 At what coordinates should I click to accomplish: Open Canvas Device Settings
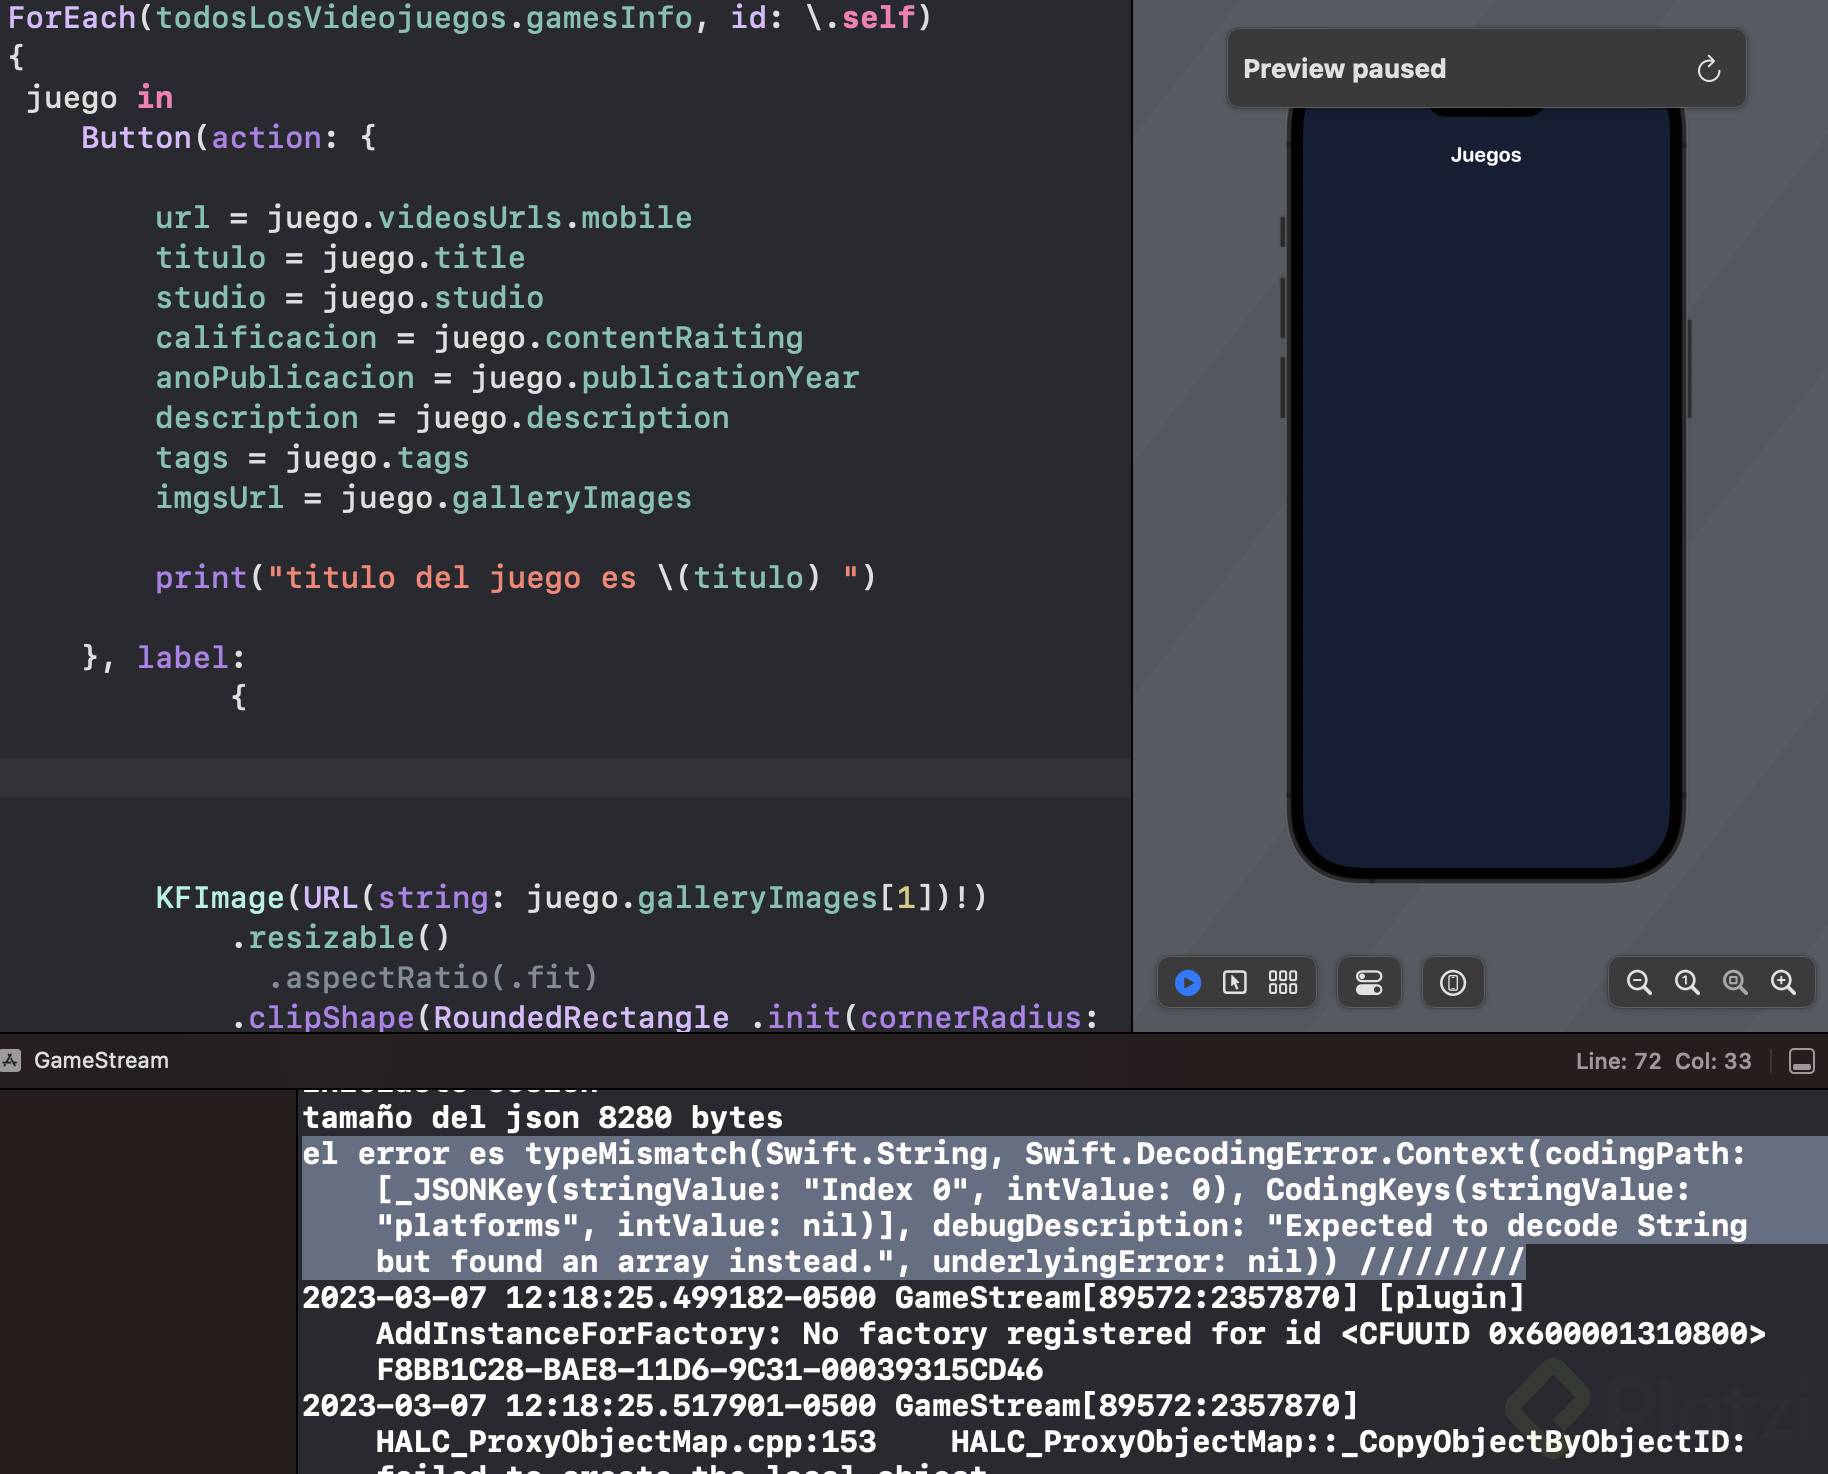pyautogui.click(x=1369, y=983)
